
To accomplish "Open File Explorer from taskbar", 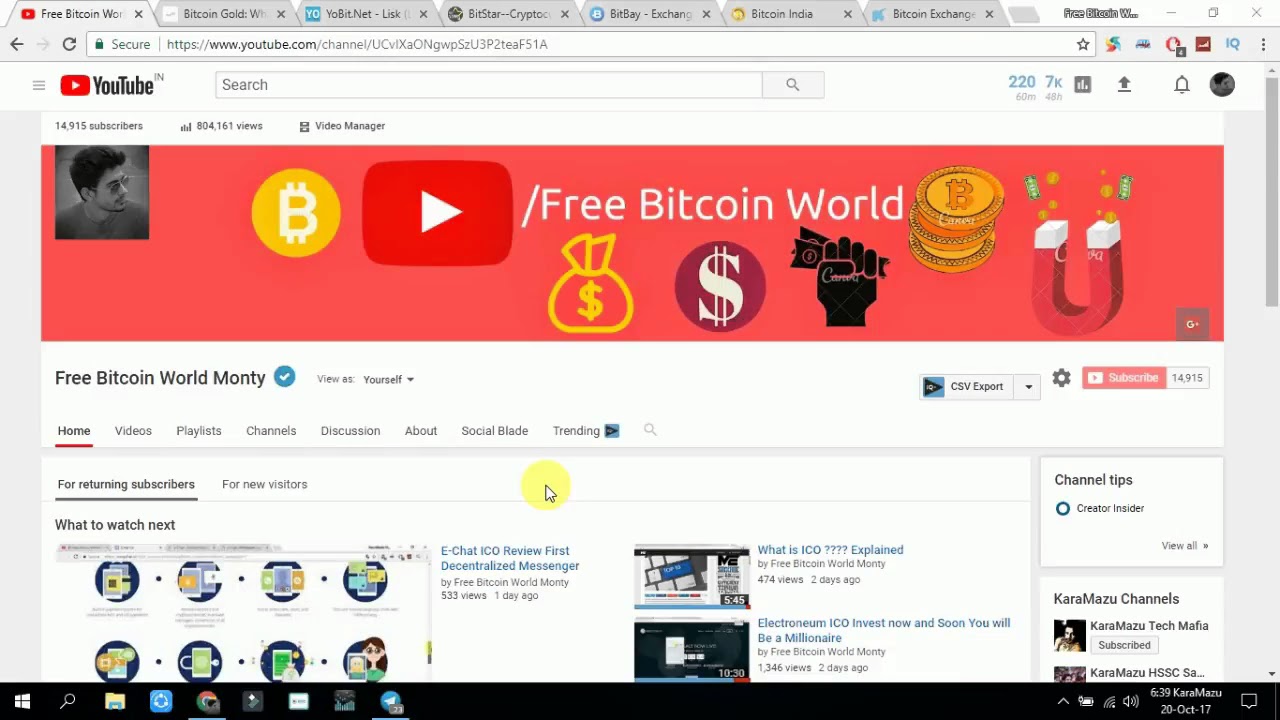I will pyautogui.click(x=114, y=701).
